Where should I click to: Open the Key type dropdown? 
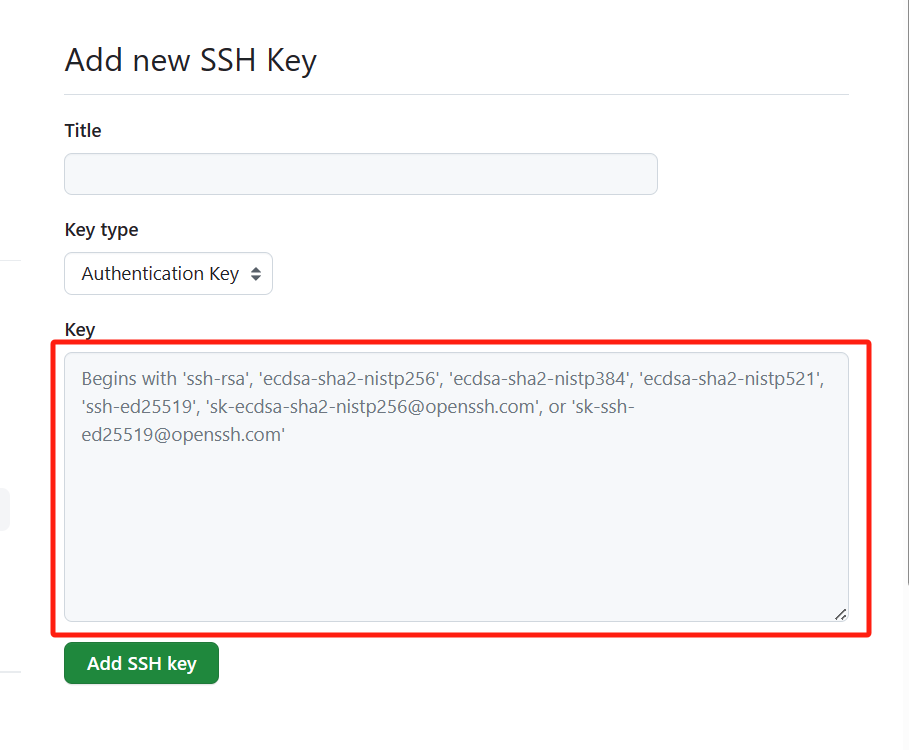168,274
